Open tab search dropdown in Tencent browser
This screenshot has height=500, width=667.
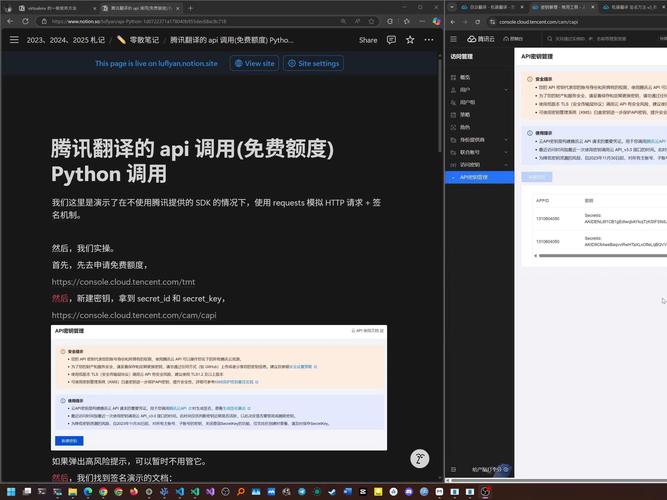pyautogui.click(x=452, y=7)
